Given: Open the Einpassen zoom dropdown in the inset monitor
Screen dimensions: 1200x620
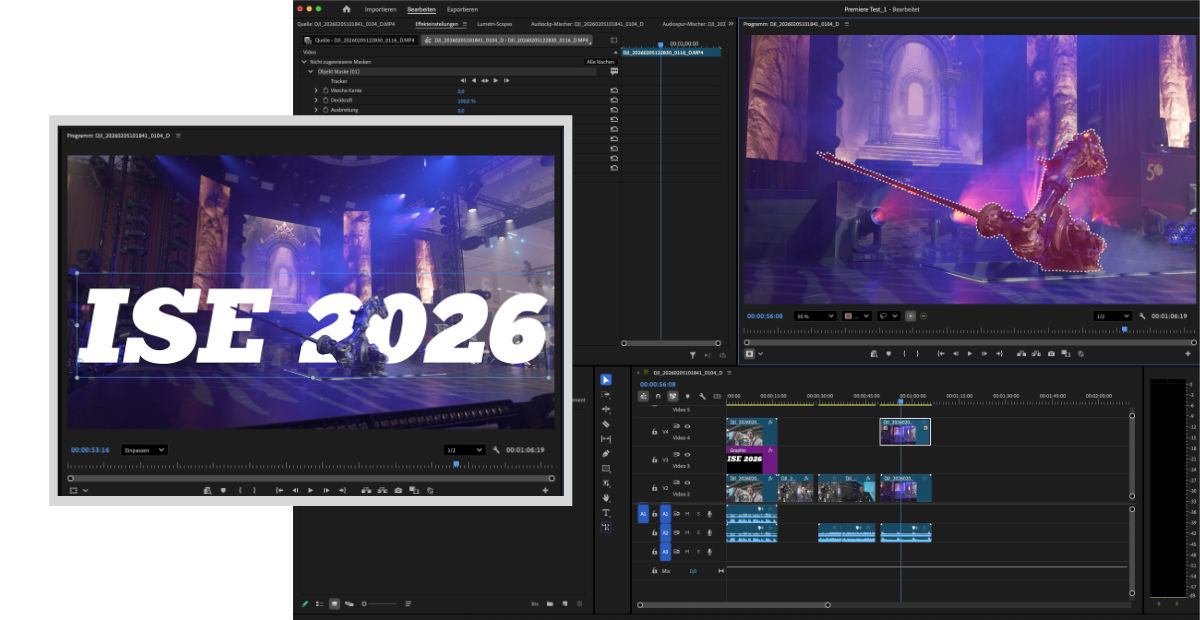Looking at the screenshot, I should coord(145,450).
